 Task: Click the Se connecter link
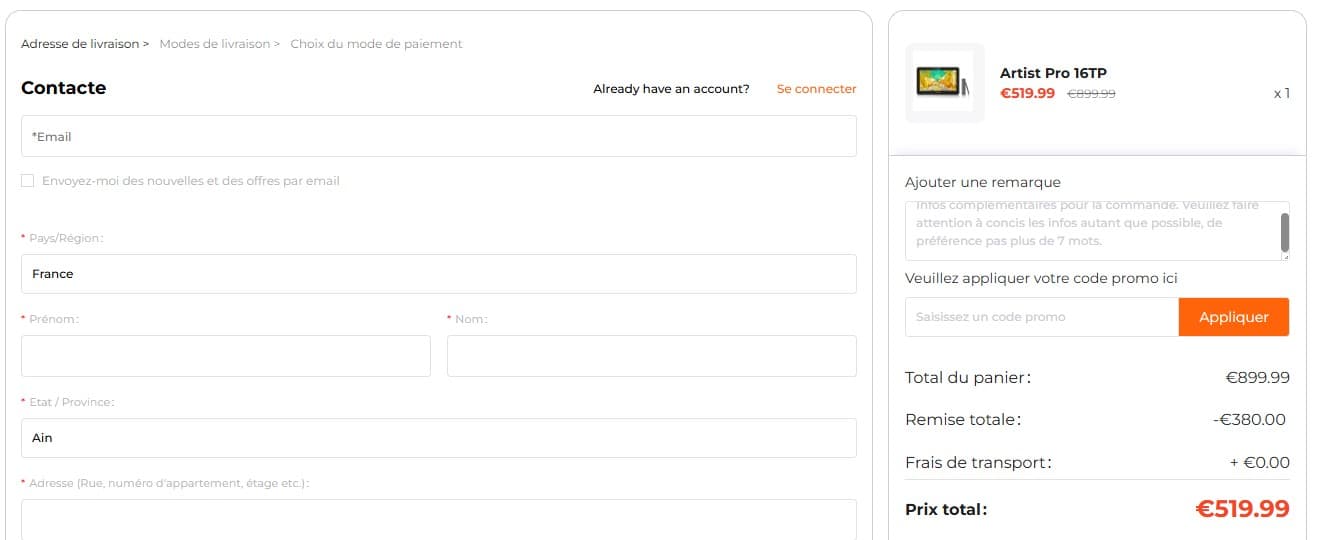tap(816, 89)
